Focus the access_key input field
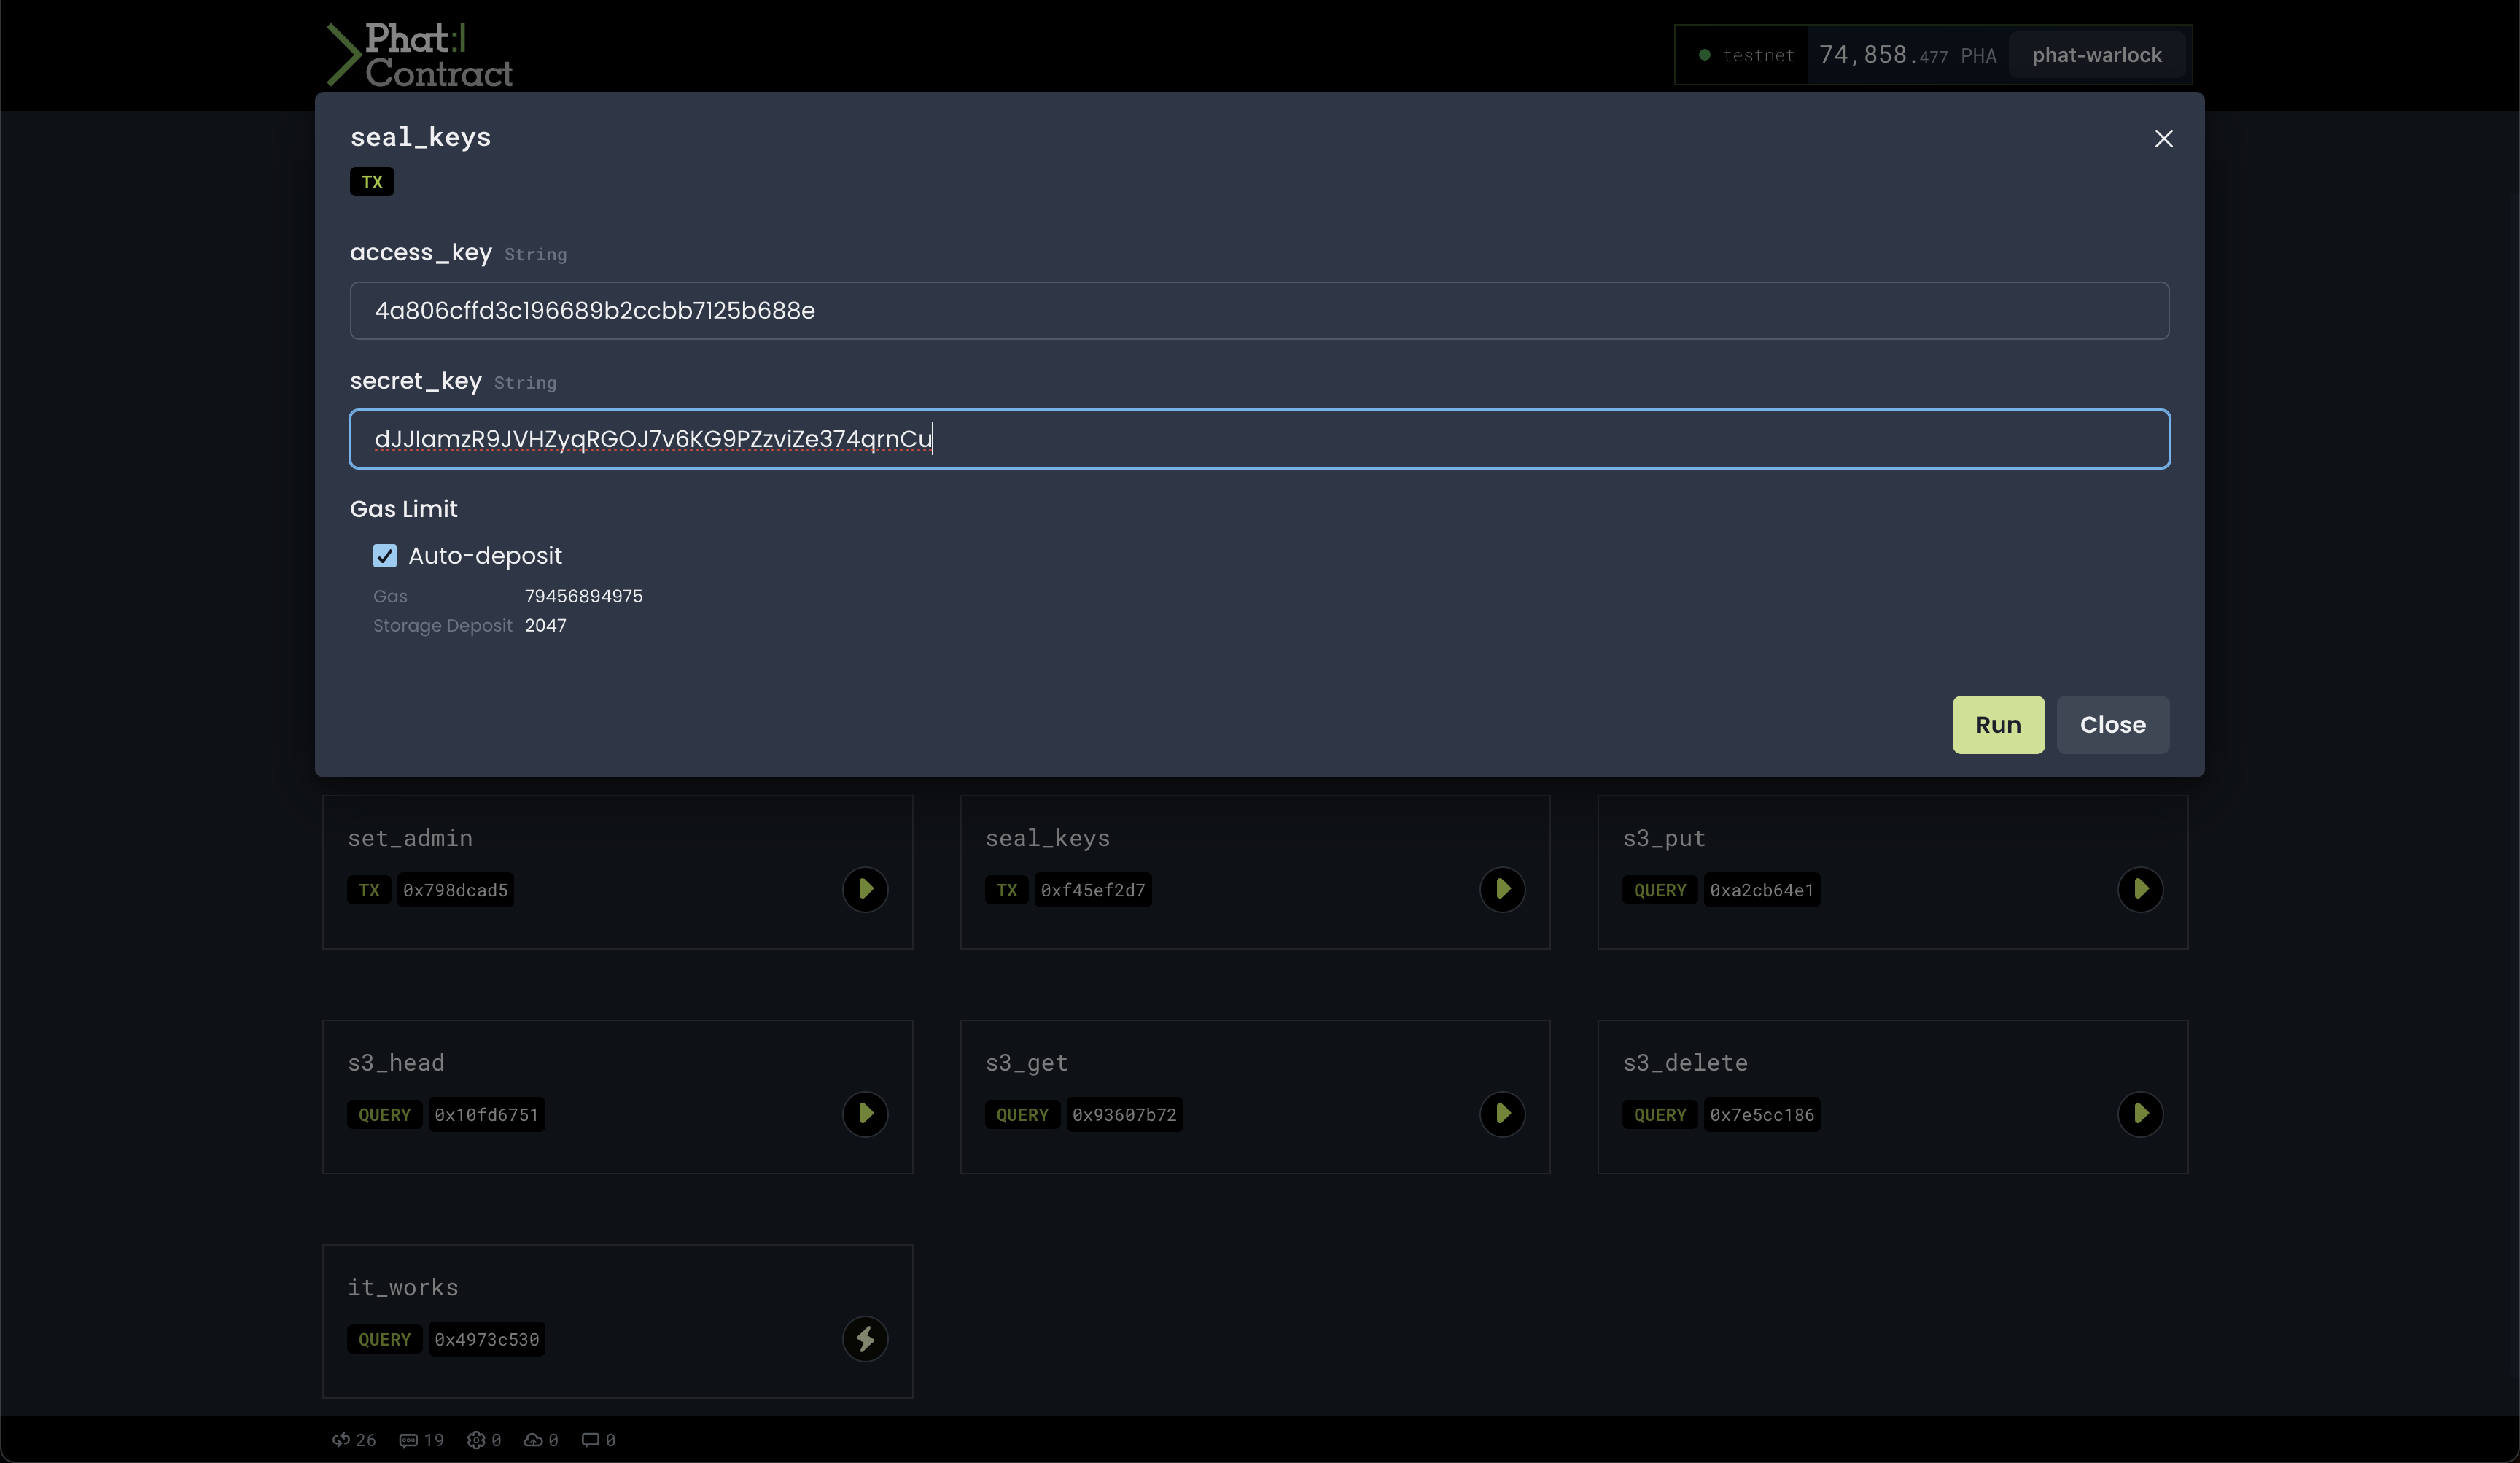Viewport: 2520px width, 1463px height. pos(1258,311)
